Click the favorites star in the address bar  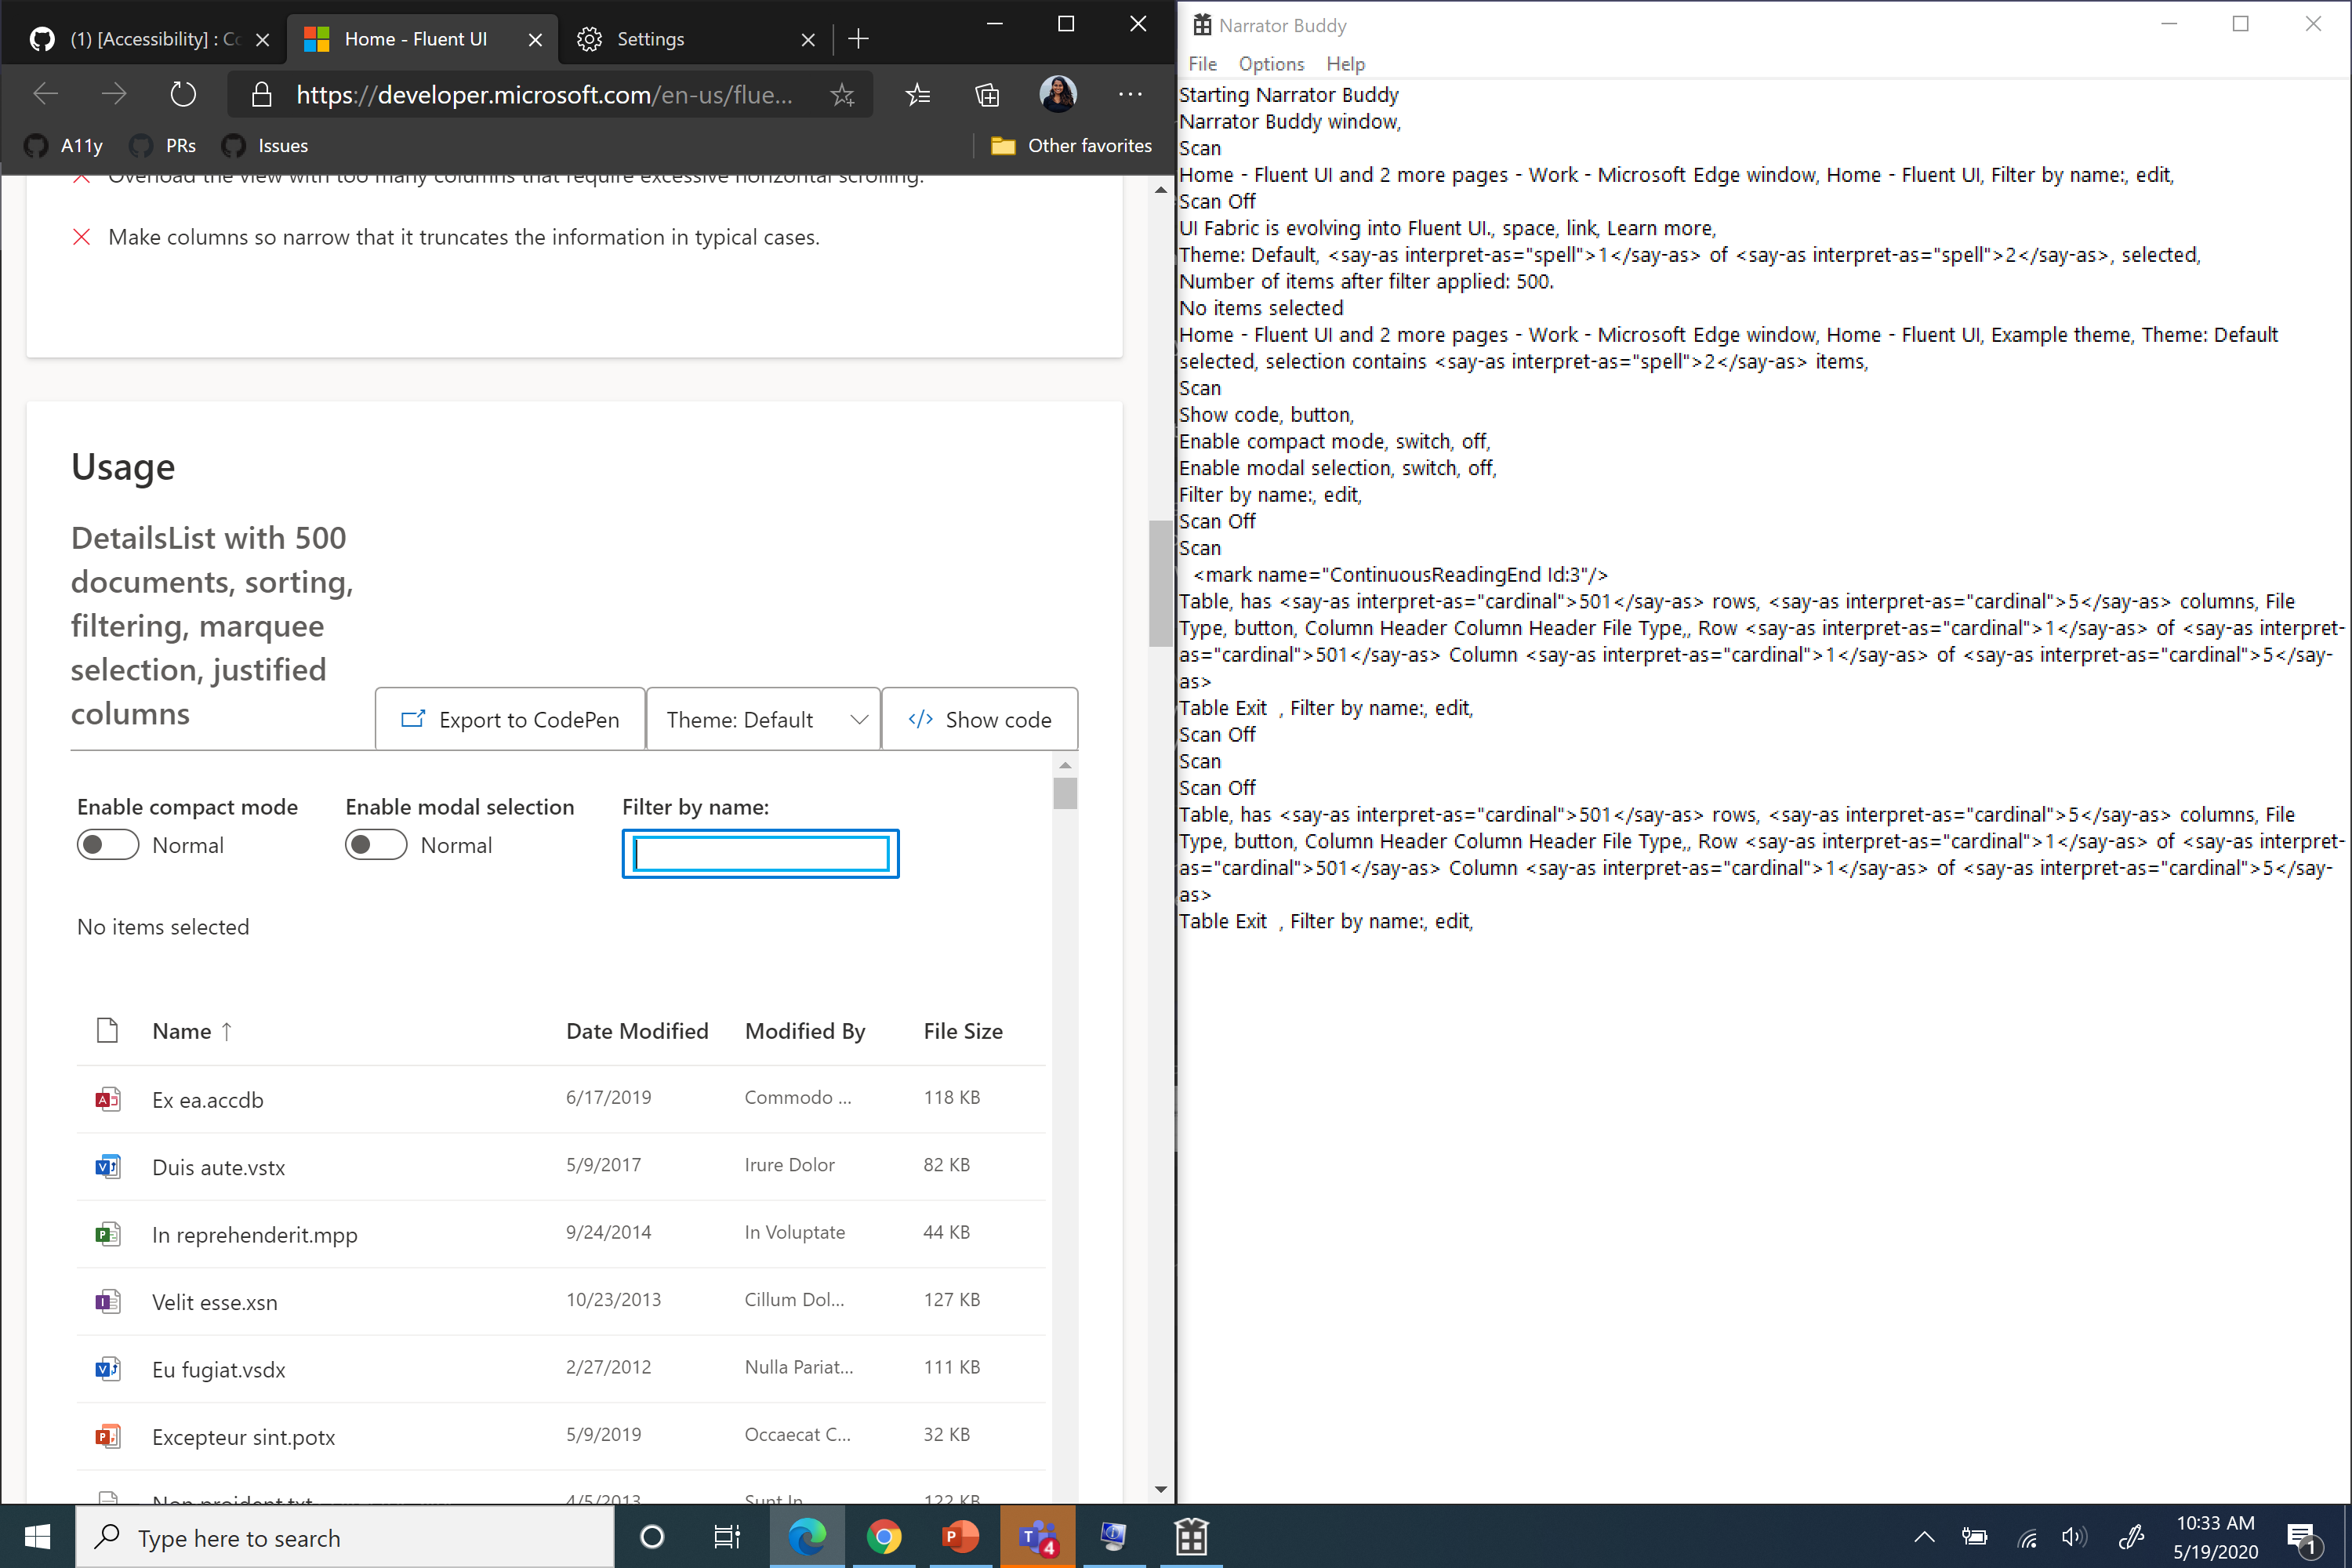click(842, 94)
